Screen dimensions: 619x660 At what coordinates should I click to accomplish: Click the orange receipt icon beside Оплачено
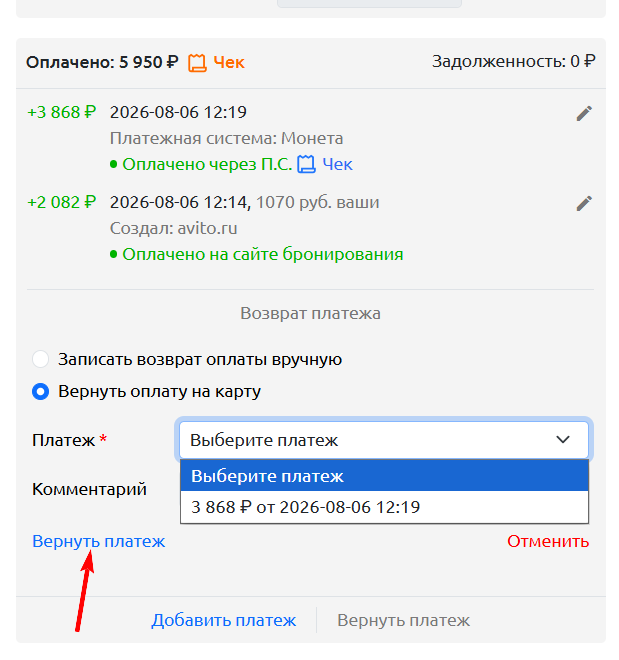197,63
